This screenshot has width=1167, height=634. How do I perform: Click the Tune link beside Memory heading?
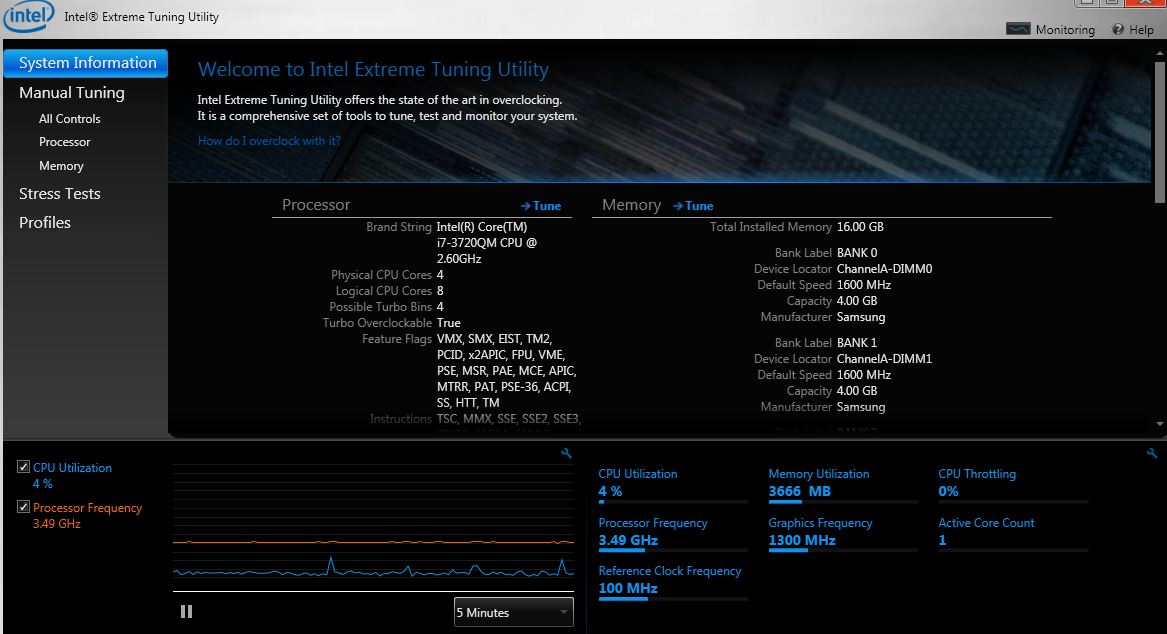693,206
